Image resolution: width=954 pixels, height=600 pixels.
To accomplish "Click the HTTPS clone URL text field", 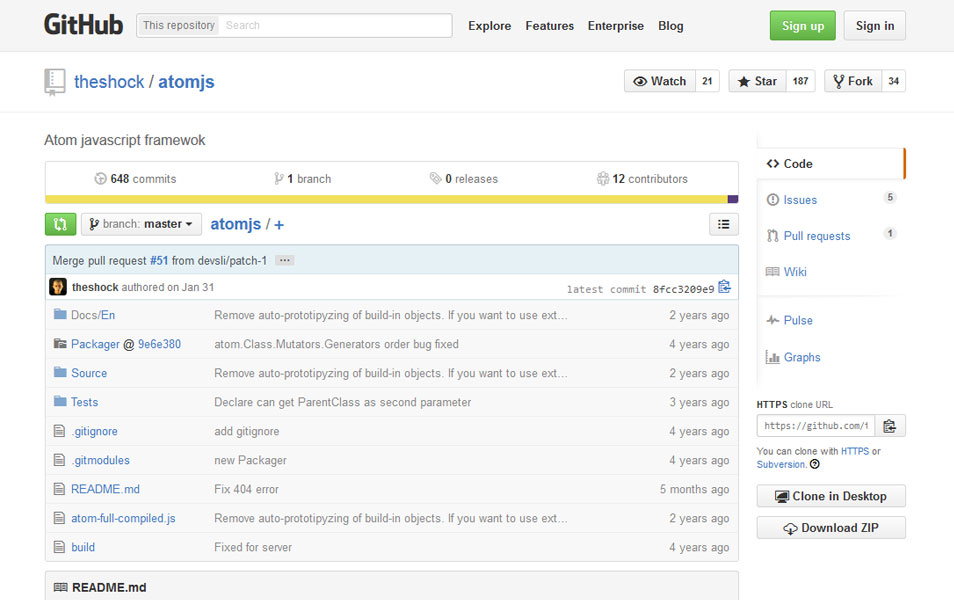I will [x=815, y=426].
